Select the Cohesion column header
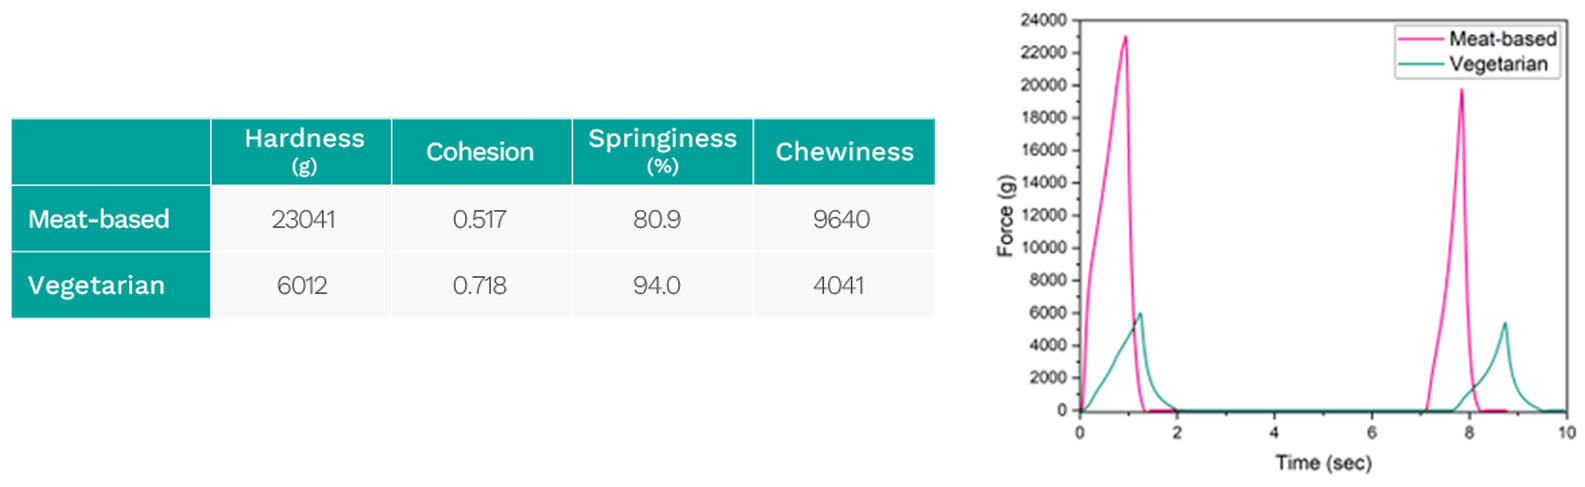1585x487 pixels. tap(480, 152)
